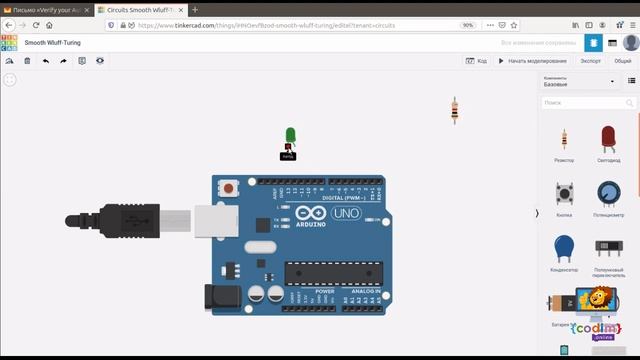640x360 pixels.
Task: Go back in browser history
Action: 9,25
